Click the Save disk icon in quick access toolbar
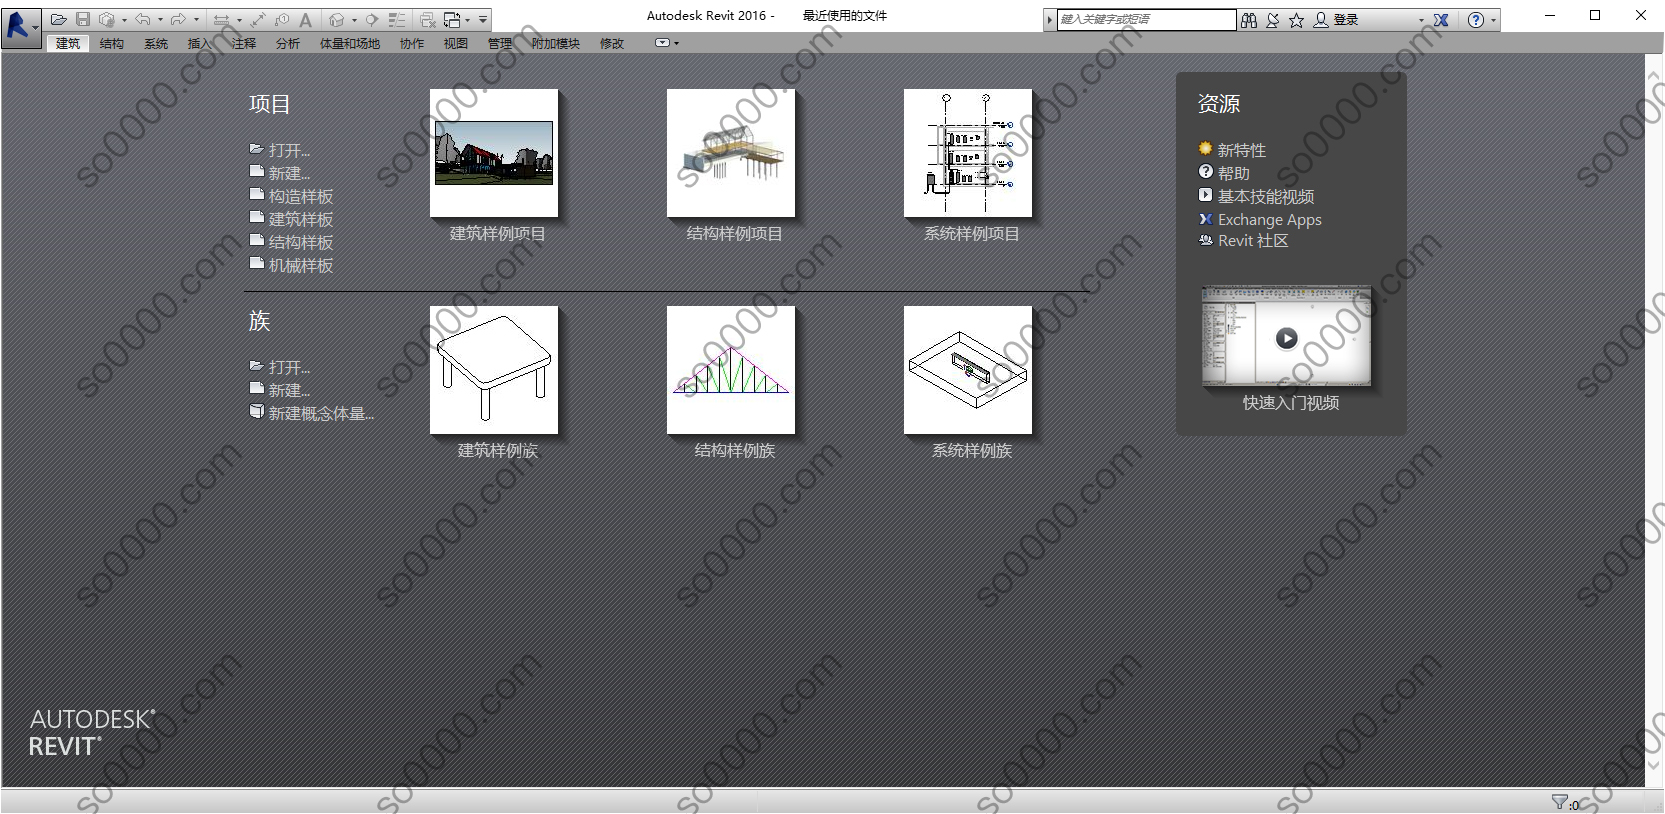Screen dimensions: 1665x814 click(x=83, y=19)
